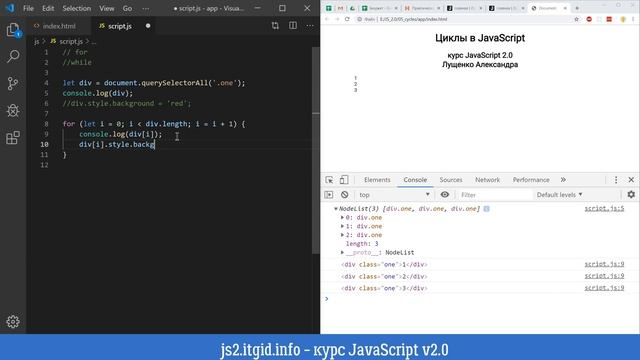Click the Chrome address bar
The width and height of the screenshot is (640, 360).
pos(463,19)
